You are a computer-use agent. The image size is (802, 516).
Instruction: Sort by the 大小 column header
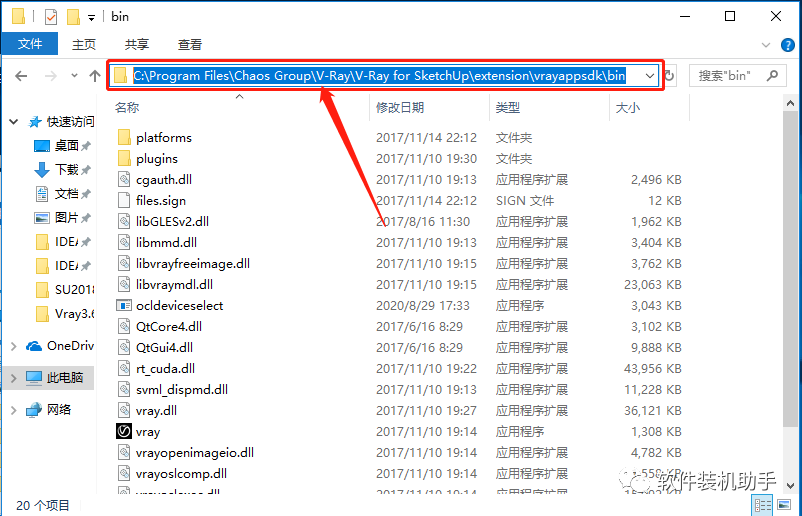coord(628,107)
